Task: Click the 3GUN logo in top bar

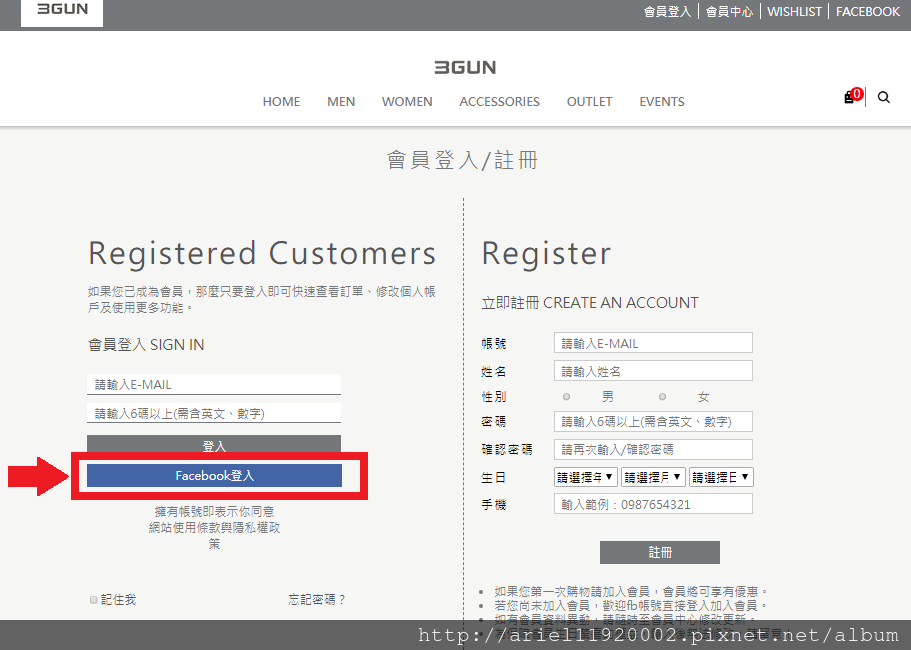Action: pos(62,10)
